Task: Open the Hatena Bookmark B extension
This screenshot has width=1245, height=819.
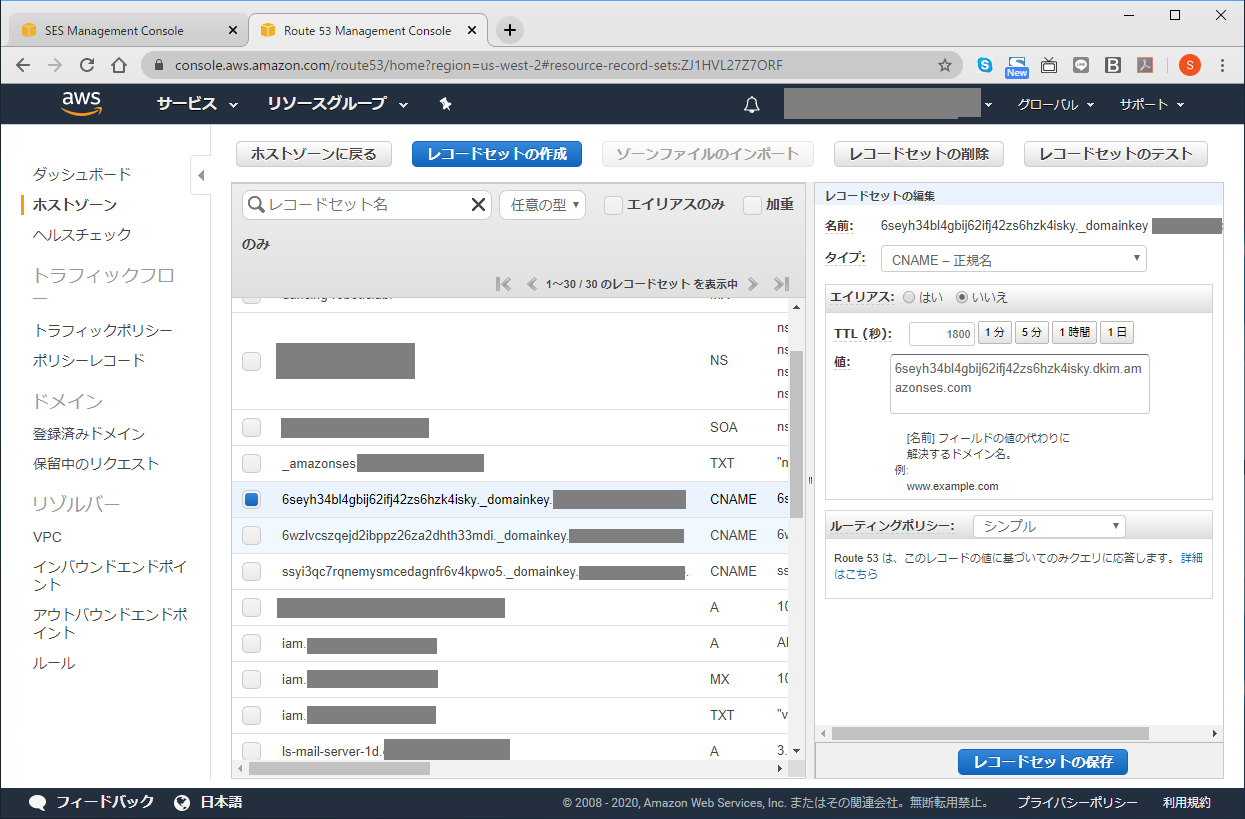Action: click(1112, 65)
